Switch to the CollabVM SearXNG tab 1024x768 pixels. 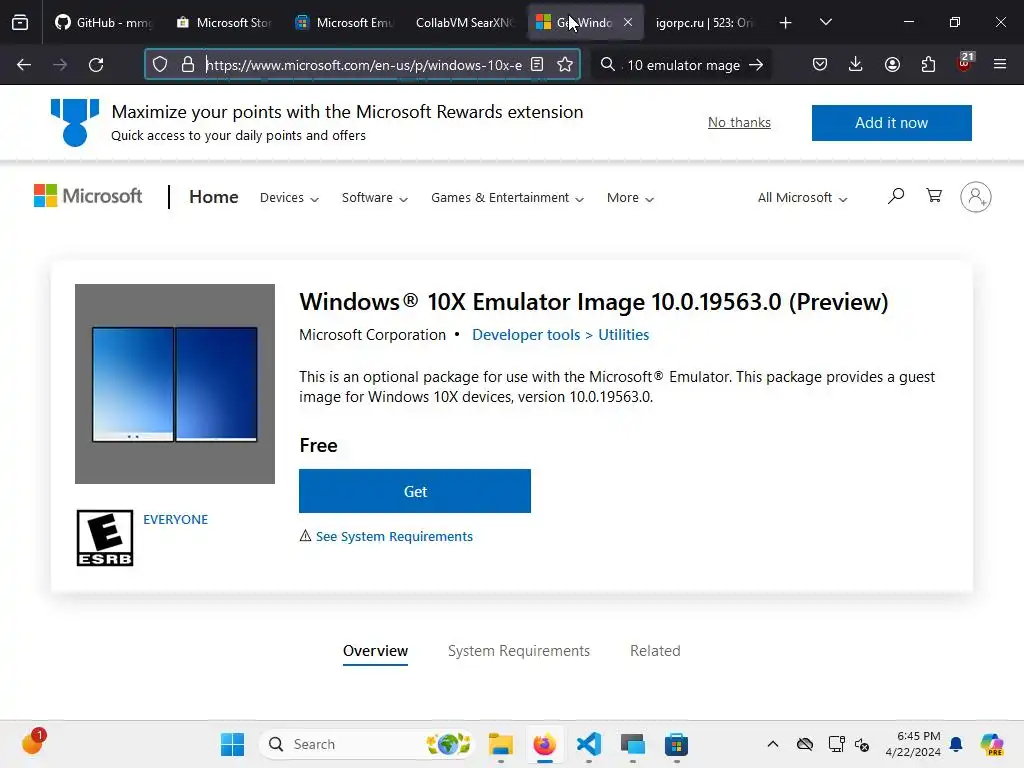(464, 23)
